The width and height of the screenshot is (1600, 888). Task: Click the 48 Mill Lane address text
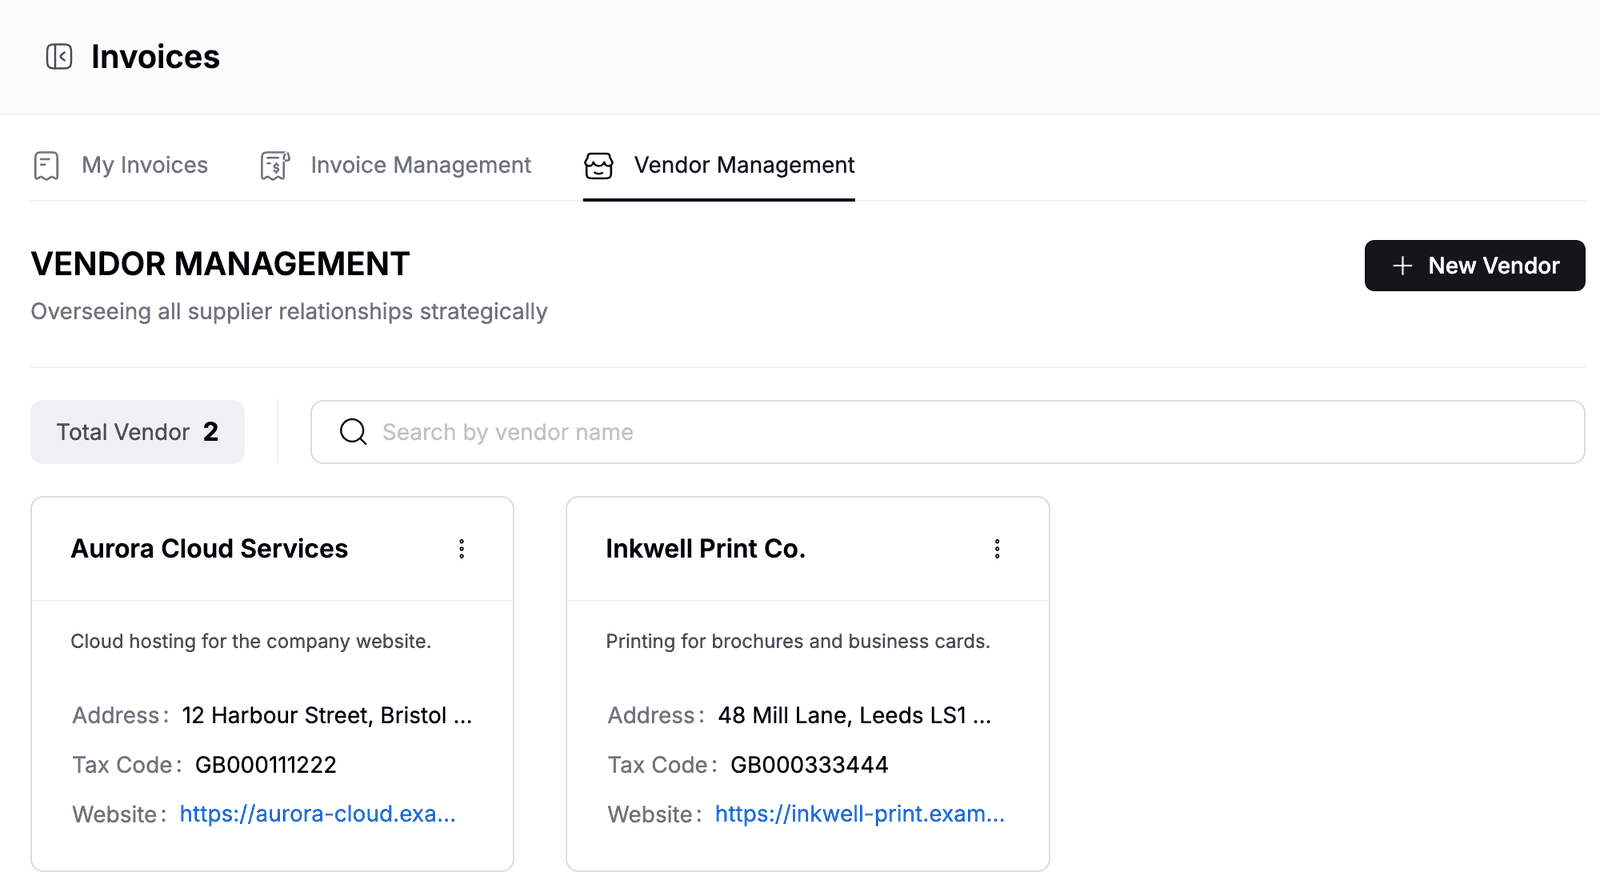coord(854,716)
